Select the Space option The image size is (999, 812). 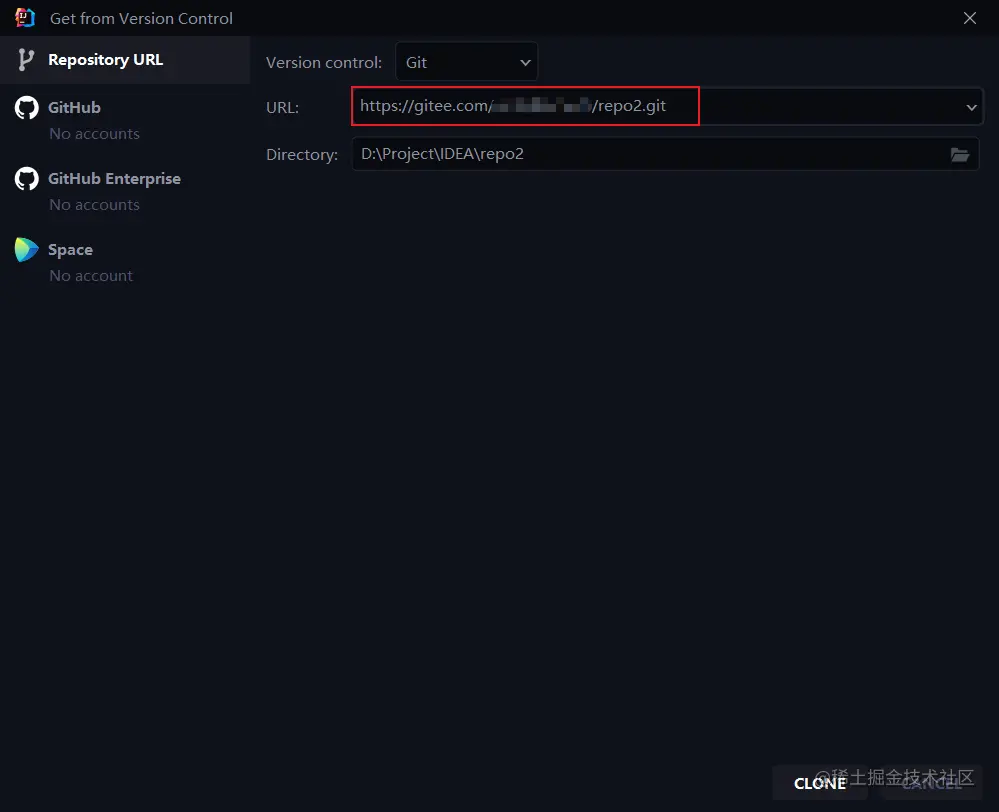tap(70, 250)
